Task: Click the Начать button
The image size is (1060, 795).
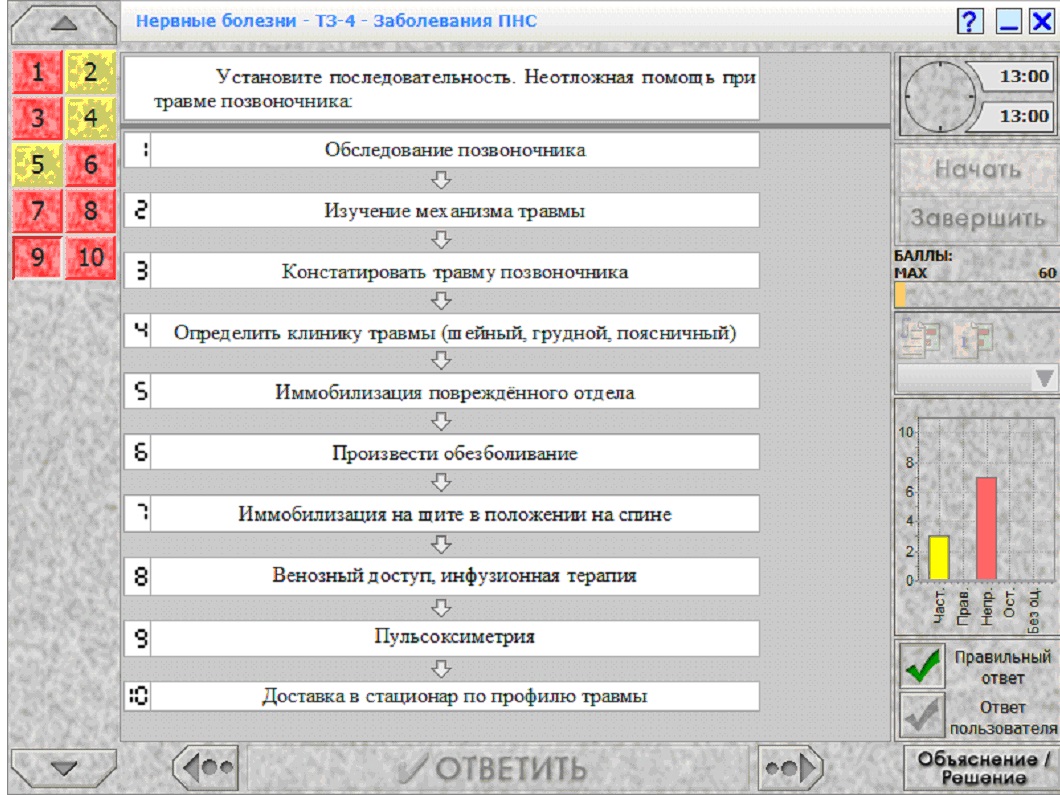Action: point(978,169)
